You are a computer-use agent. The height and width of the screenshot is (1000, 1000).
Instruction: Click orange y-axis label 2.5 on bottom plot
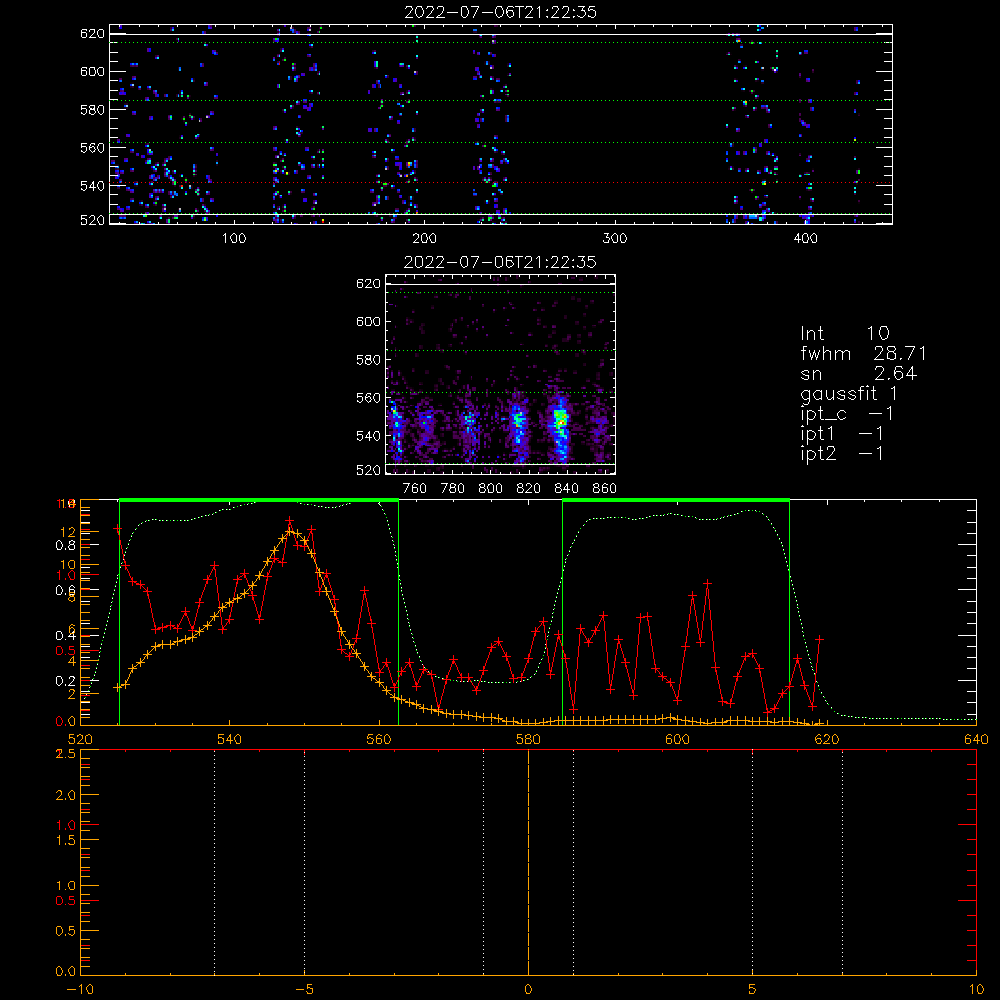(x=66, y=754)
